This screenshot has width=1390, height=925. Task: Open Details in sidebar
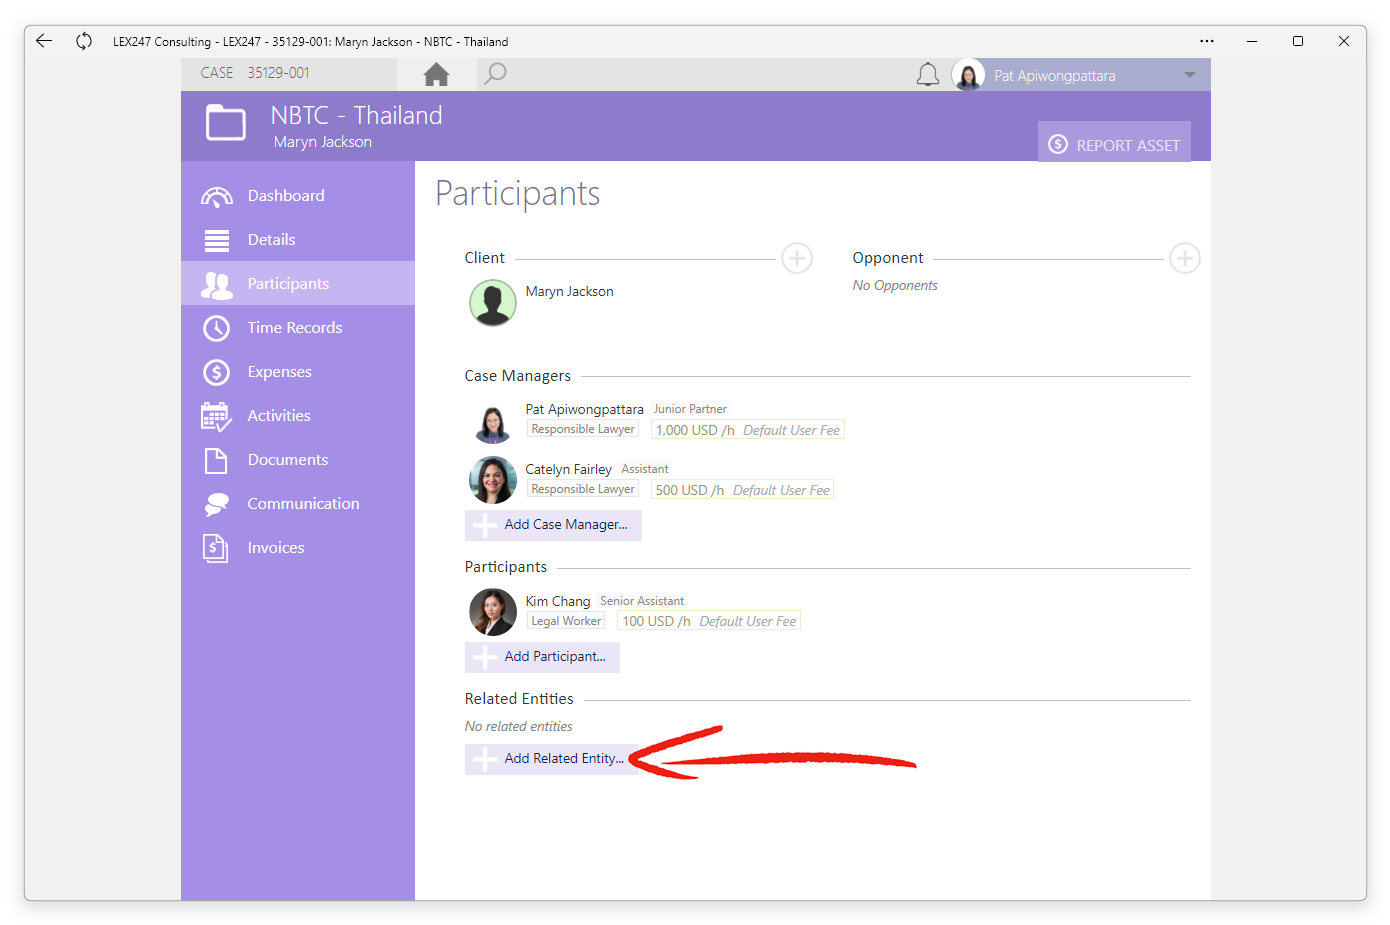(x=298, y=239)
